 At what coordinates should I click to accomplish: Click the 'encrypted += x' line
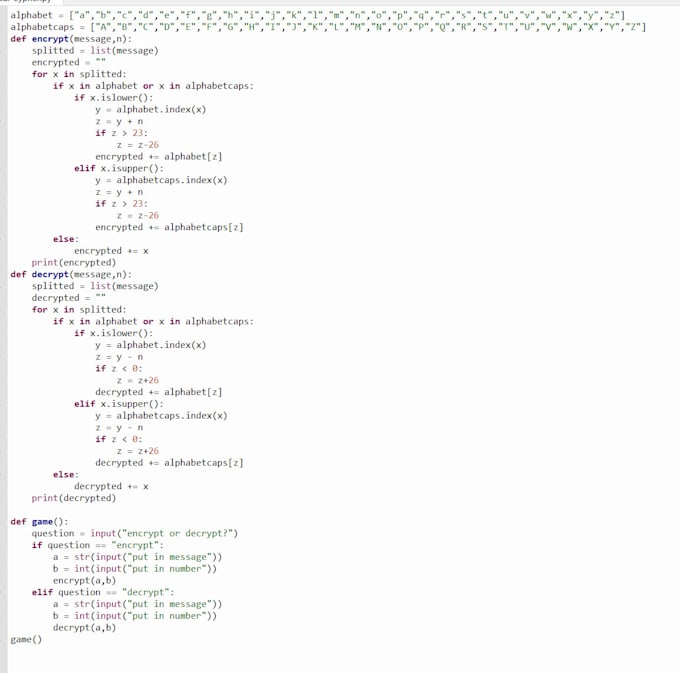coord(111,251)
